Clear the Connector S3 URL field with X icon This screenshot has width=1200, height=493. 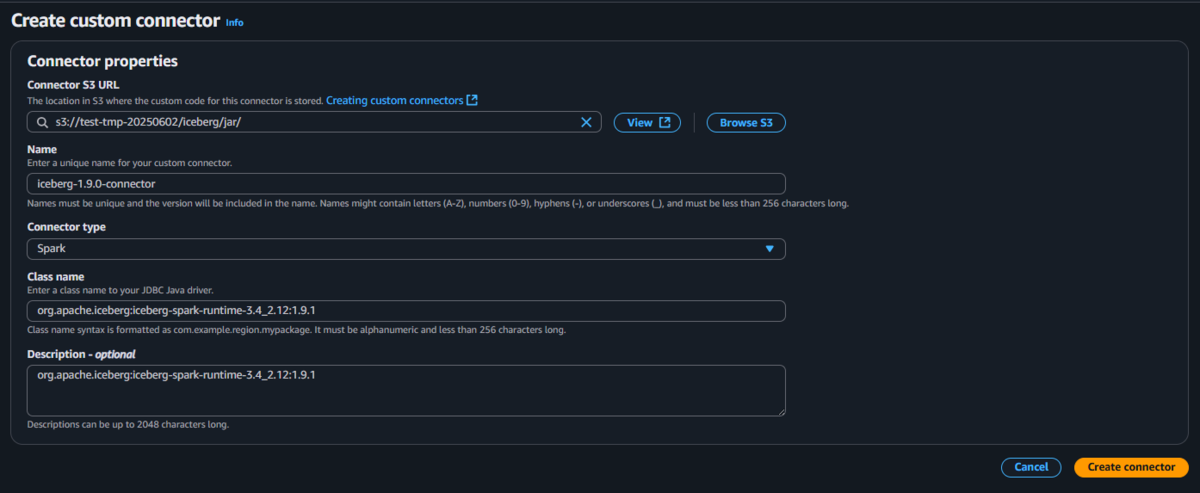click(x=587, y=122)
